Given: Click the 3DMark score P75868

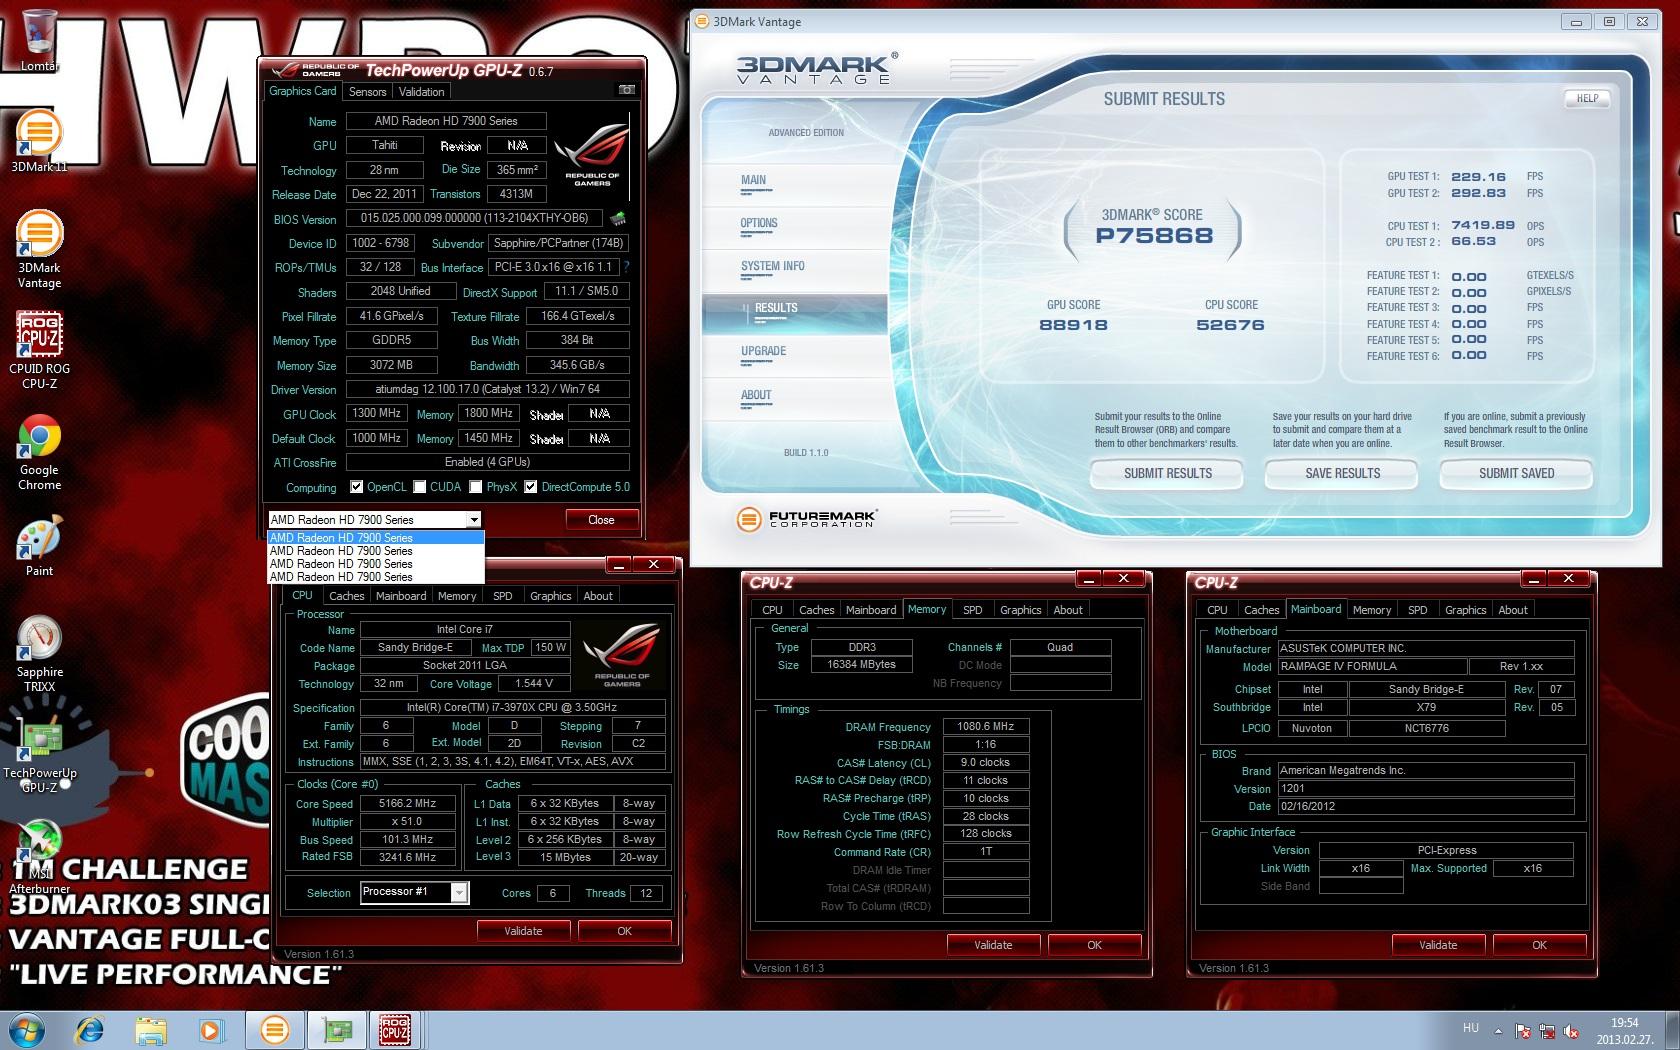Looking at the screenshot, I should click(x=1154, y=236).
